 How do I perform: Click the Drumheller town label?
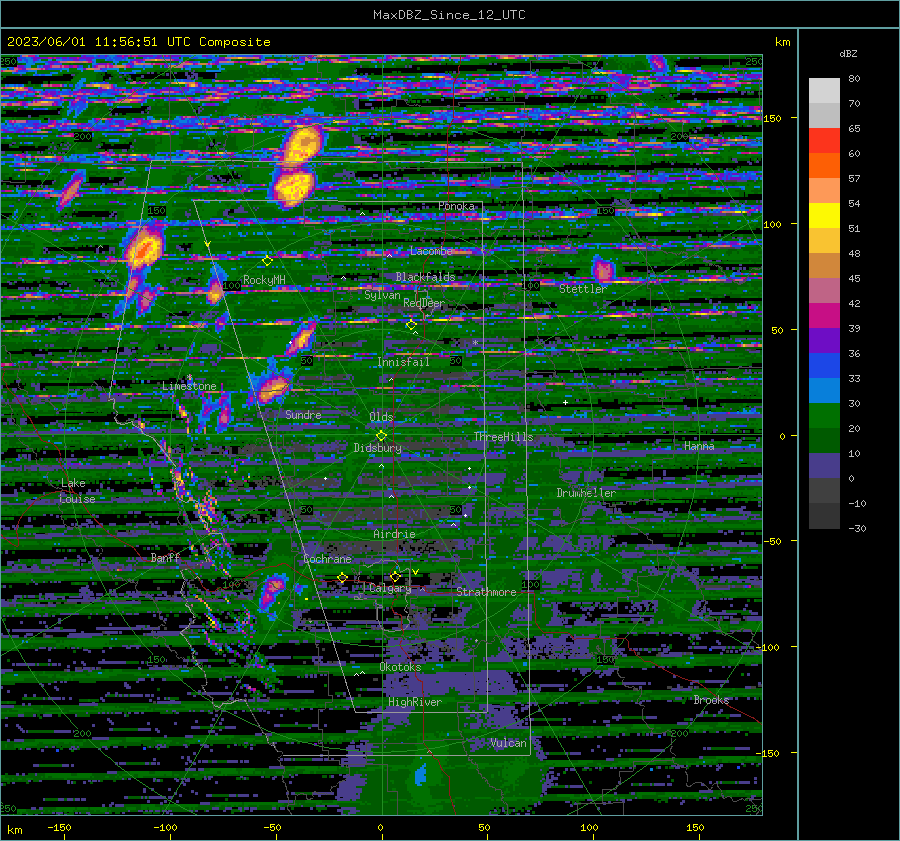[x=586, y=493]
